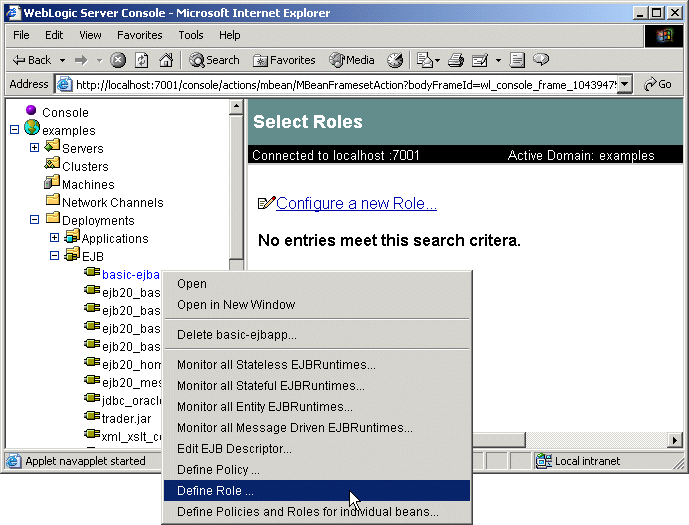
Task: Select the basic-ejbapp tree entry
Action: [x=131, y=275]
